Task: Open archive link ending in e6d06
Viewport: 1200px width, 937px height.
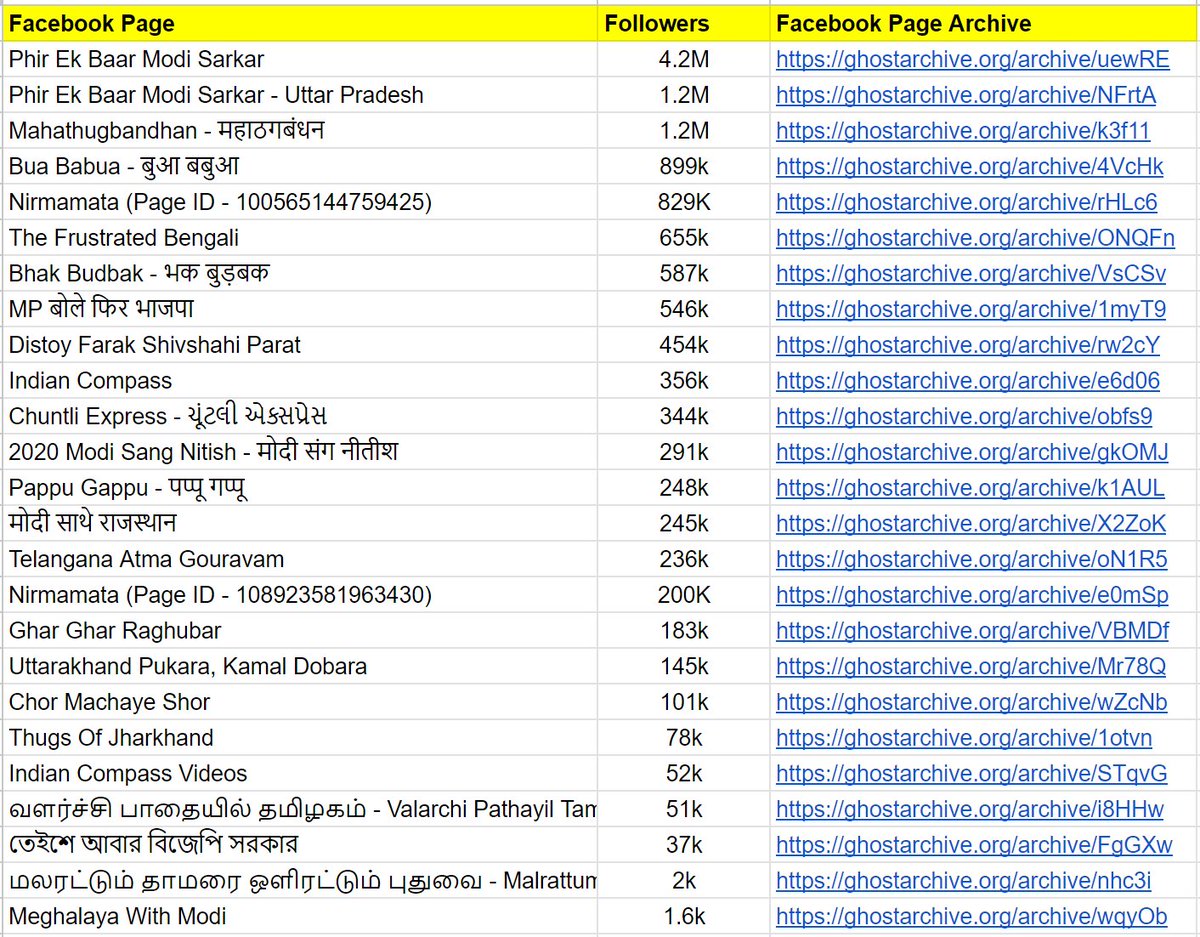Action: [968, 381]
